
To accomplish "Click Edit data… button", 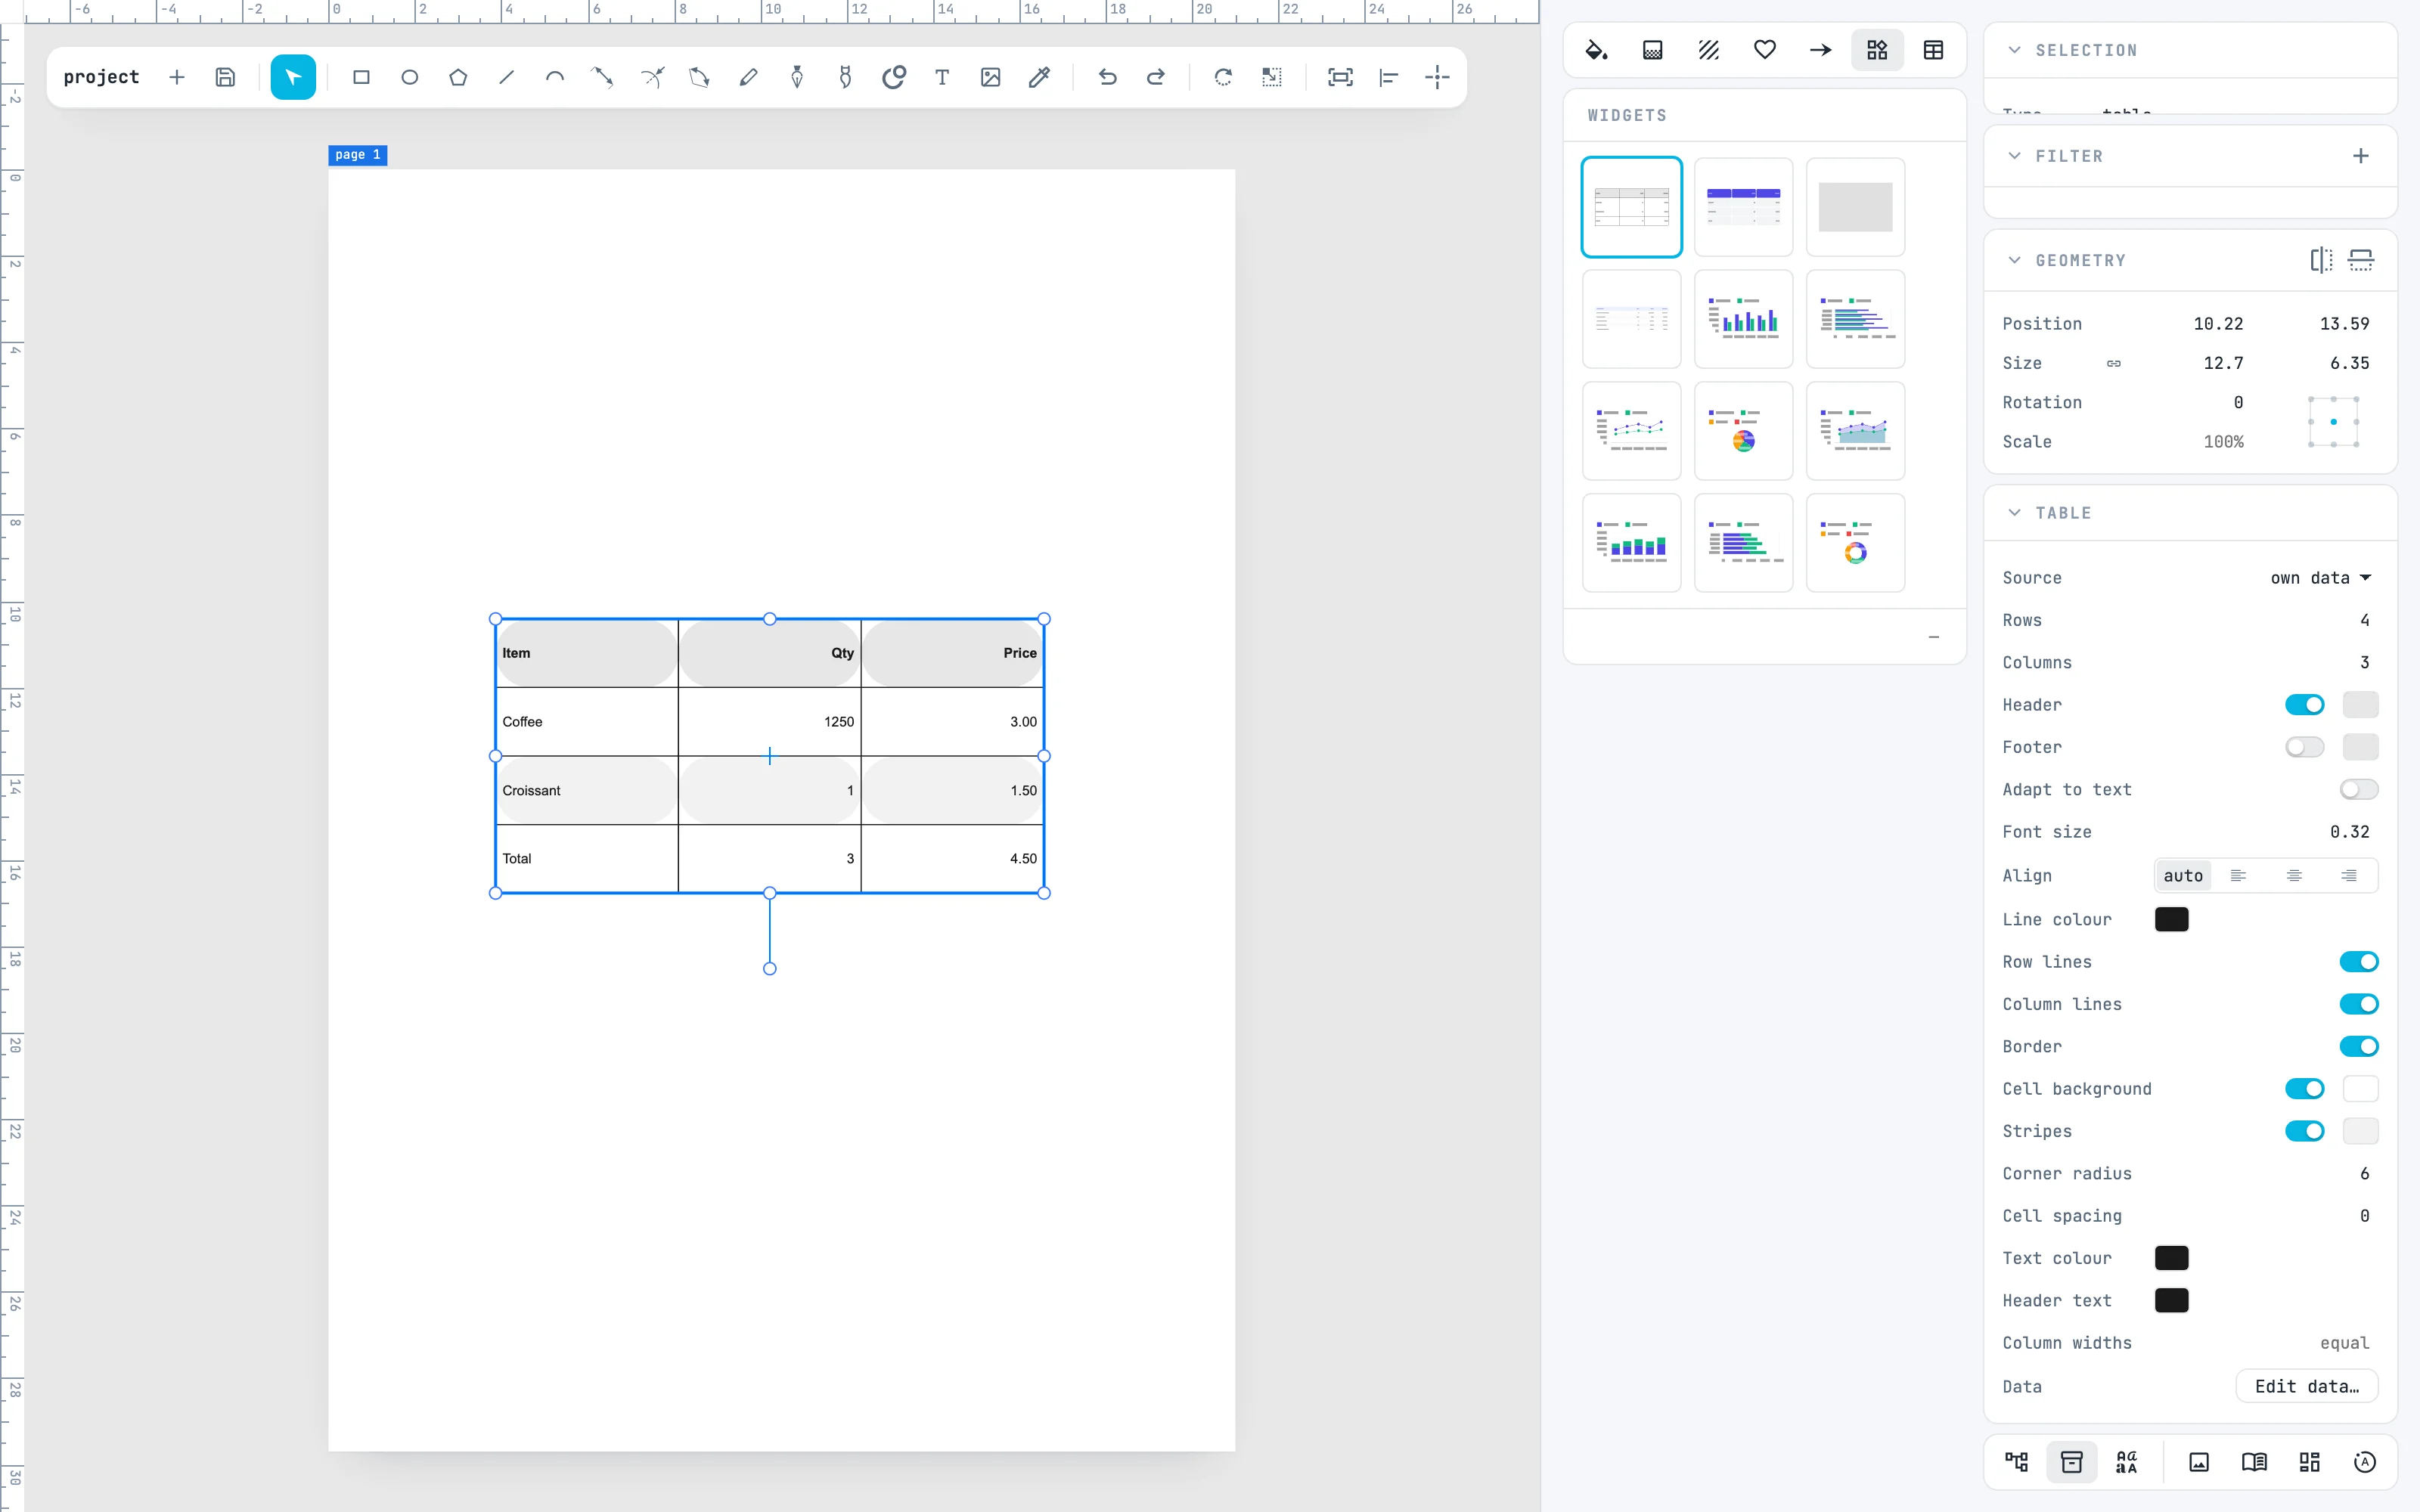I will [2307, 1387].
